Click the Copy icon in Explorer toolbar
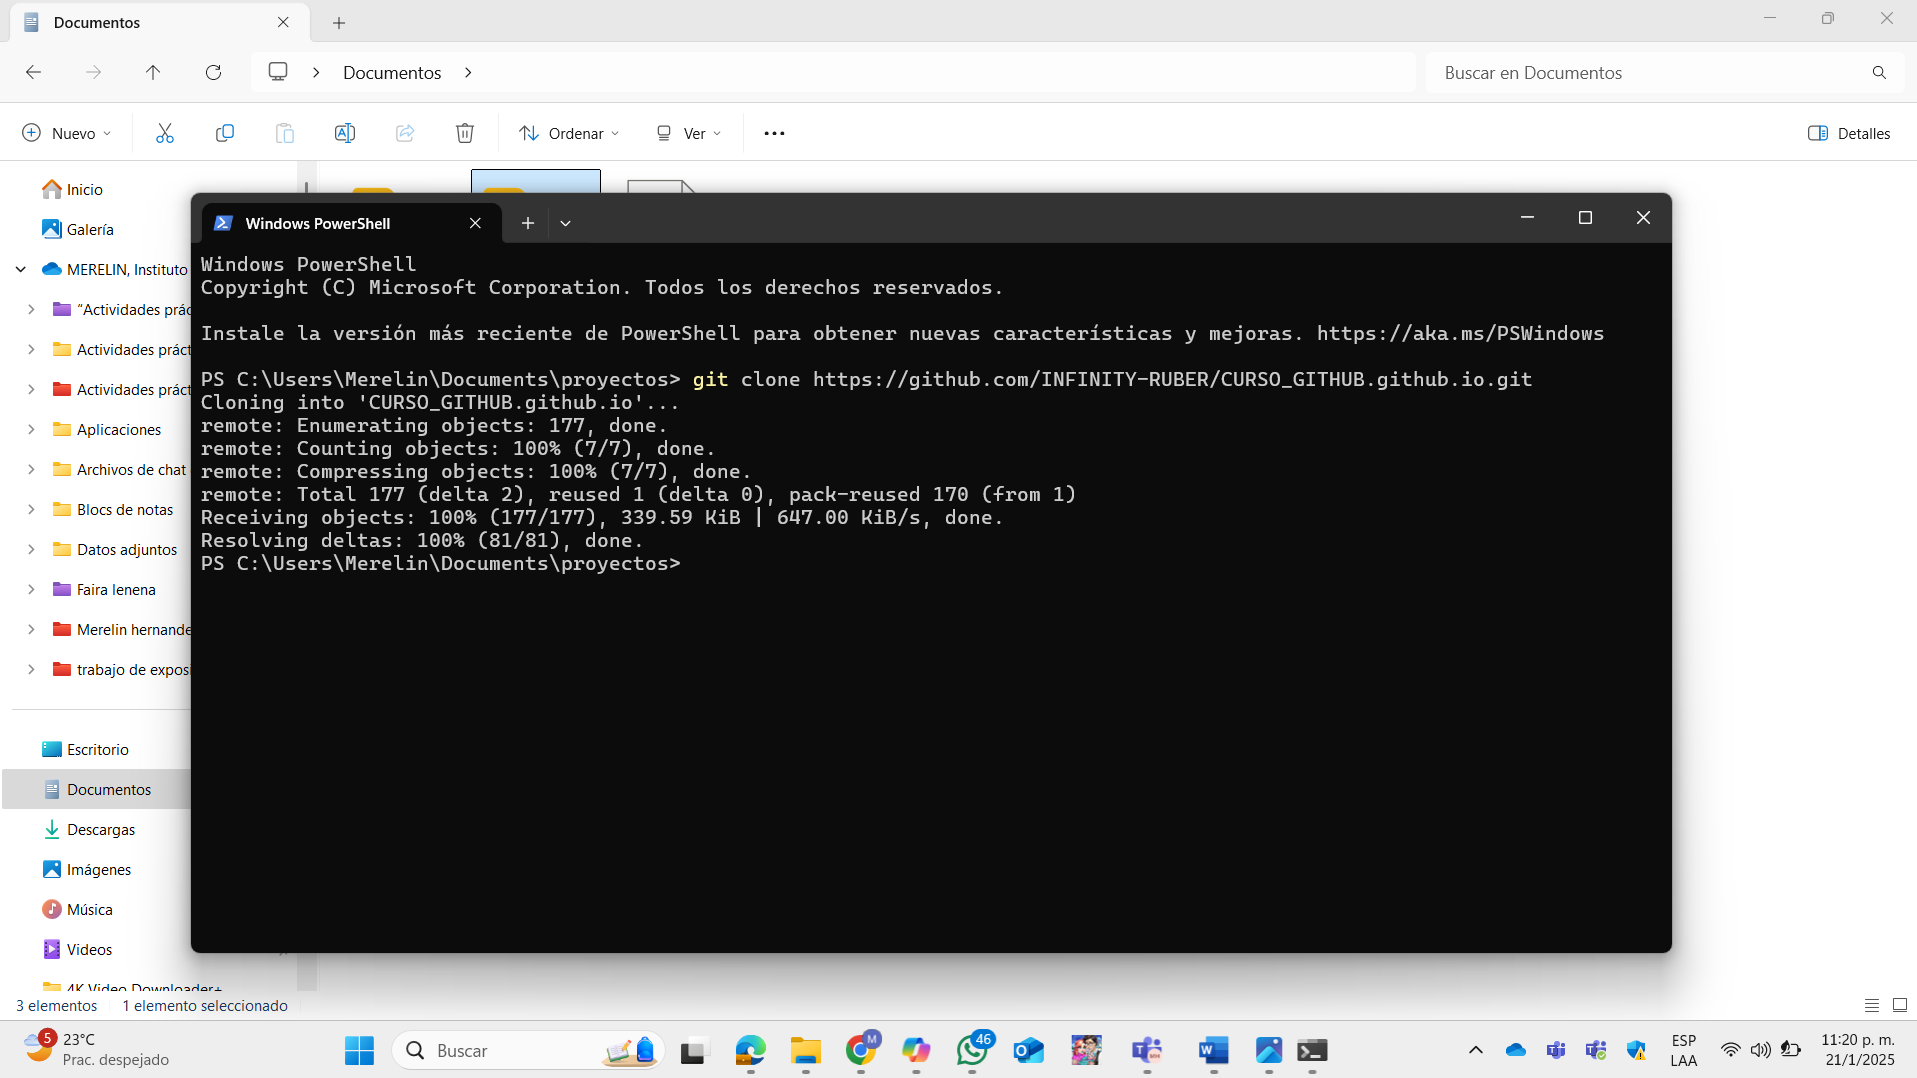1917x1078 pixels. click(x=225, y=133)
